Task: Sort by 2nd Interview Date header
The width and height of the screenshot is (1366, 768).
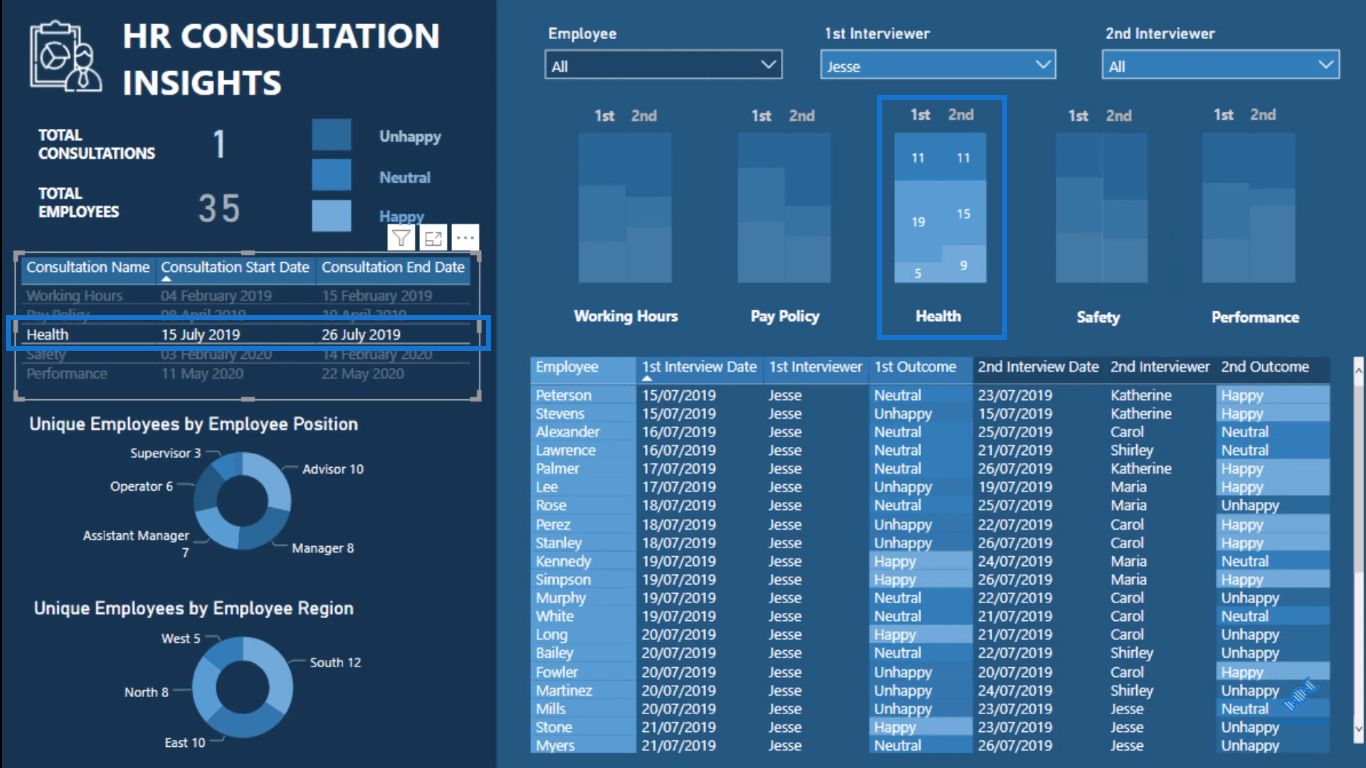Action: (x=1038, y=367)
